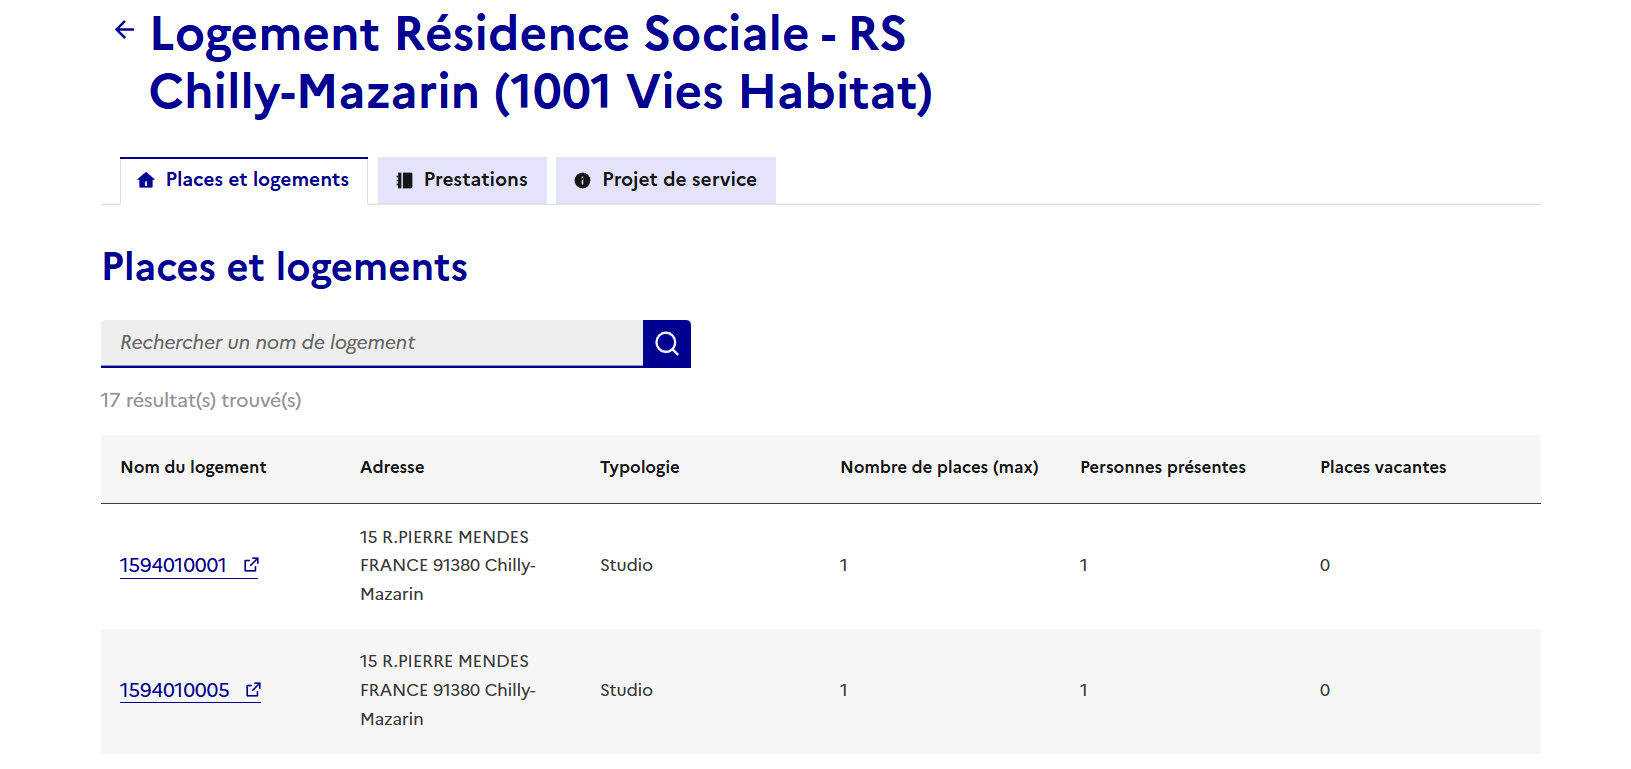Click the Personnes présentes column header

point(1162,467)
